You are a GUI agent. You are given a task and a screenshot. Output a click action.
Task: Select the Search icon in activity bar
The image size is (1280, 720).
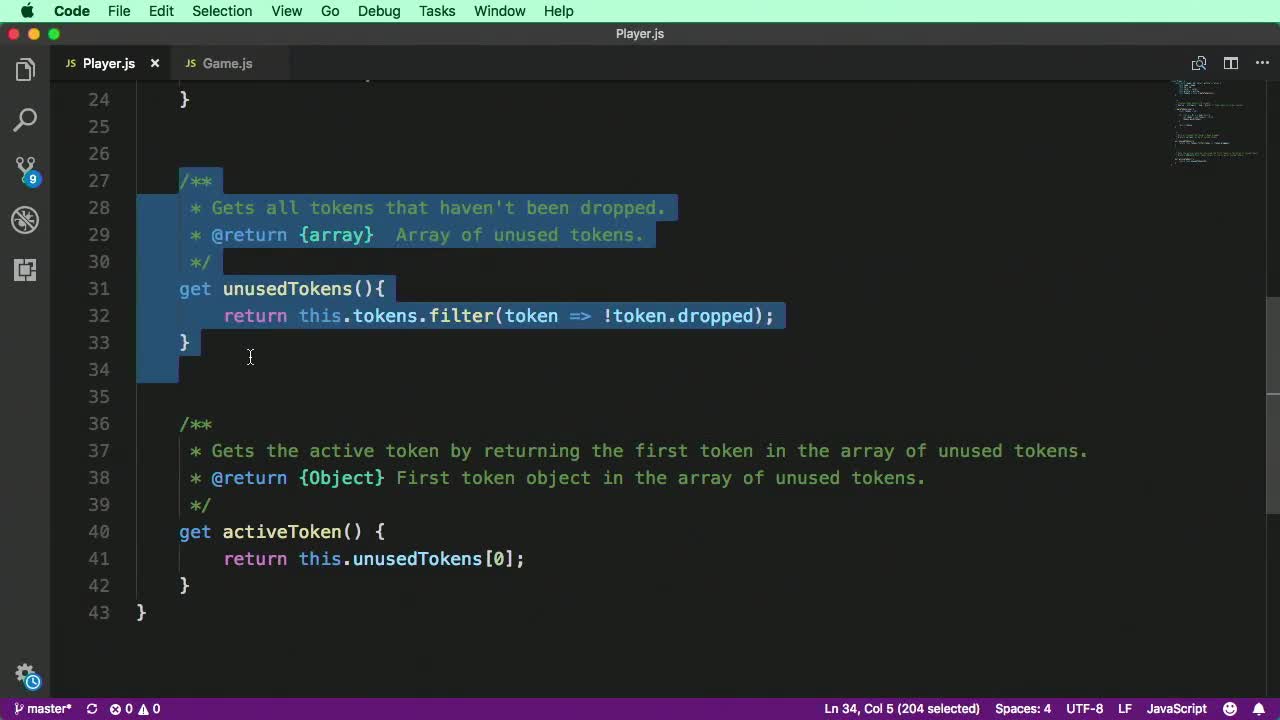coord(25,119)
